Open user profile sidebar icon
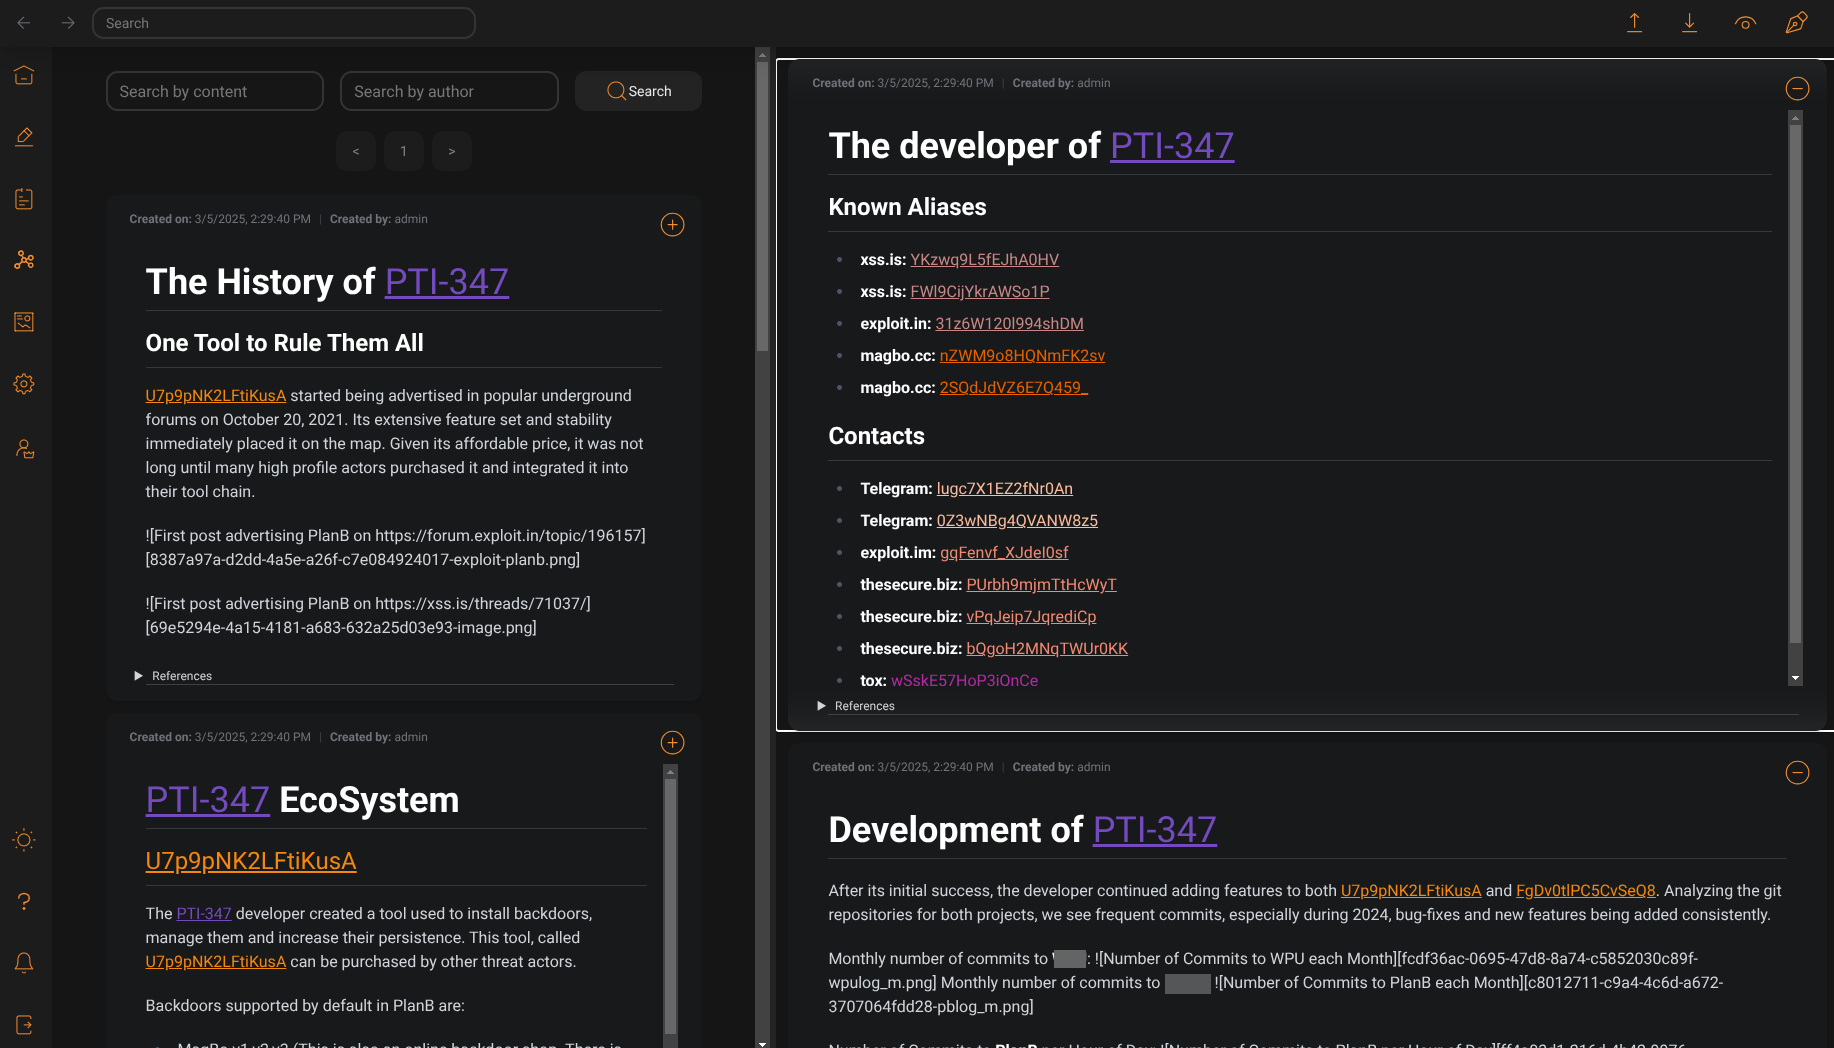The height and width of the screenshot is (1048, 1834). click(x=25, y=449)
